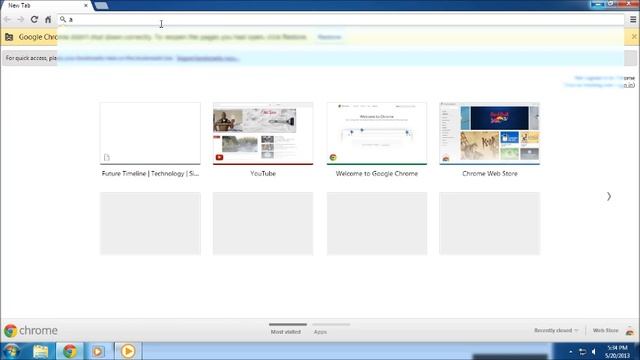Click the 'YouTube' tile label
This screenshot has height=360, width=640.
click(263, 173)
